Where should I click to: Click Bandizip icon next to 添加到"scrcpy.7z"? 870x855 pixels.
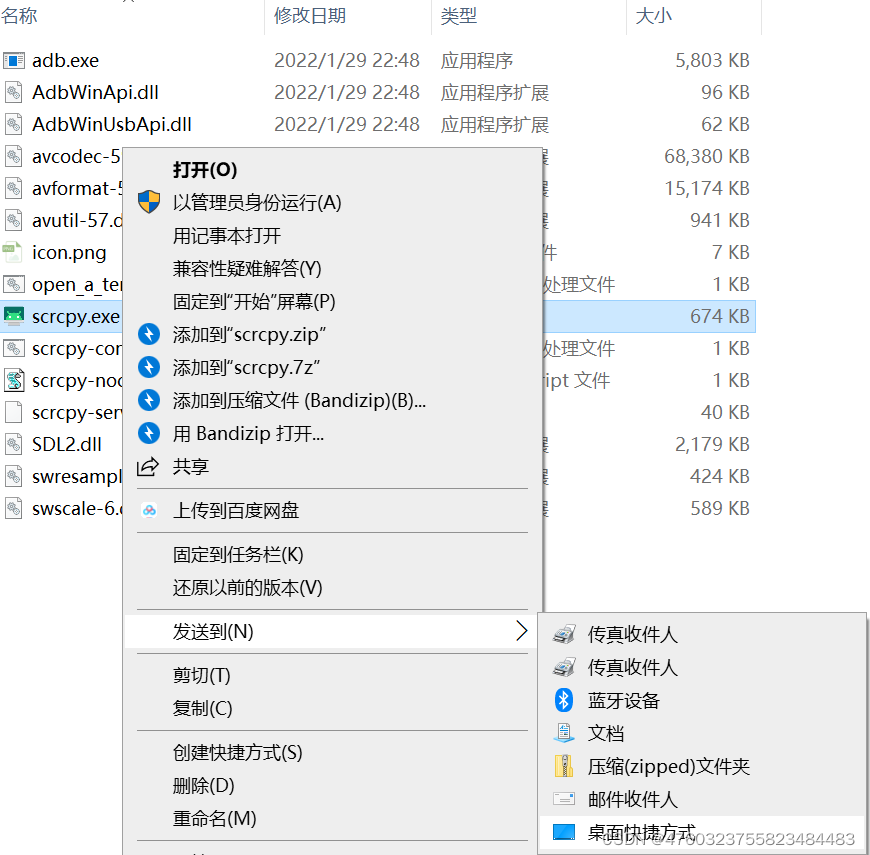coord(149,367)
